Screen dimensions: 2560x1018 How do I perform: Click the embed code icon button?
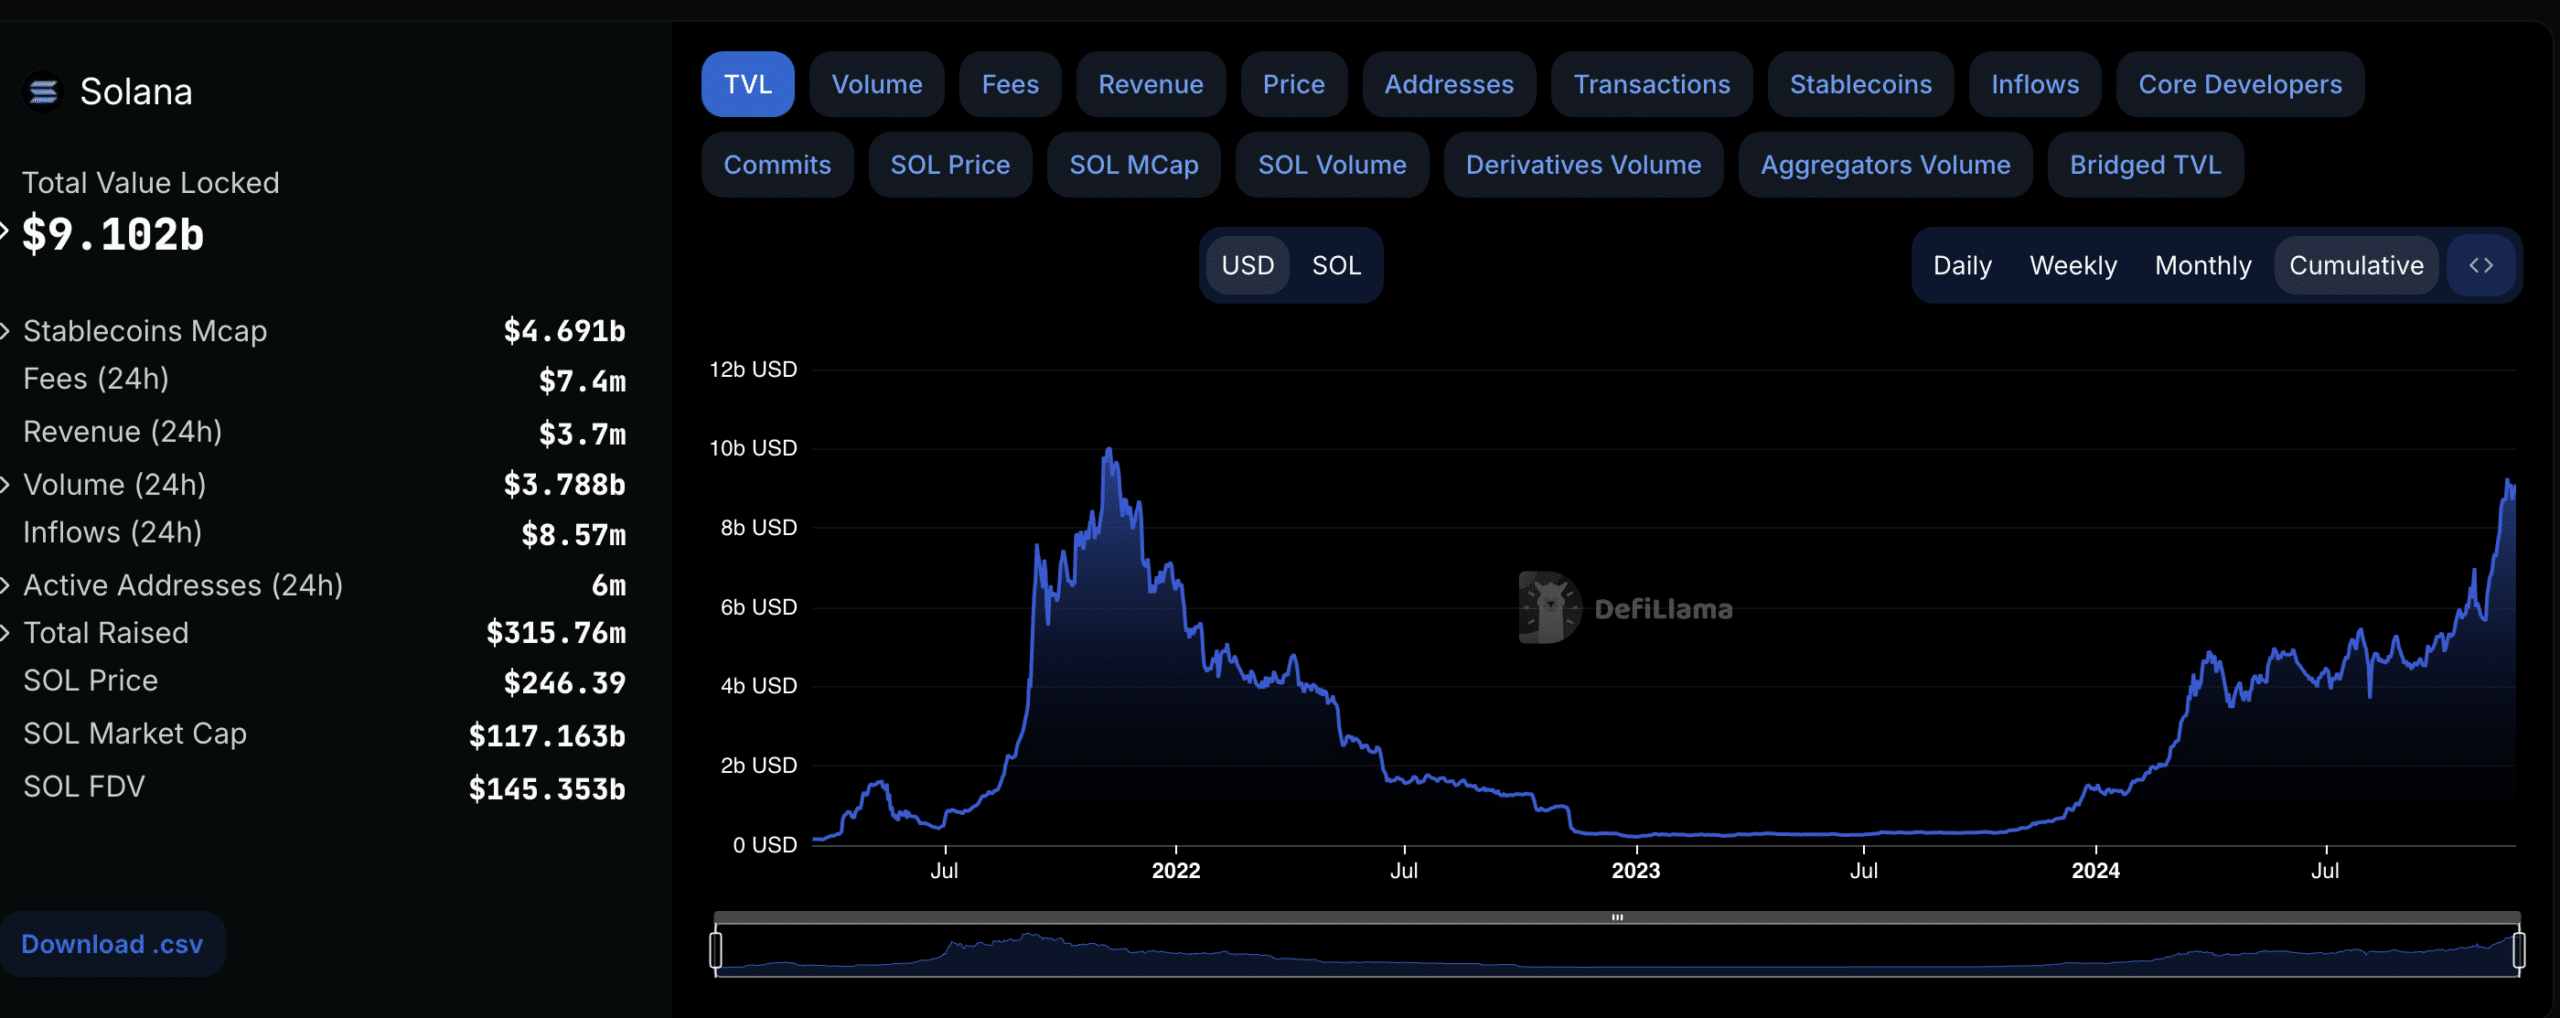[2481, 265]
